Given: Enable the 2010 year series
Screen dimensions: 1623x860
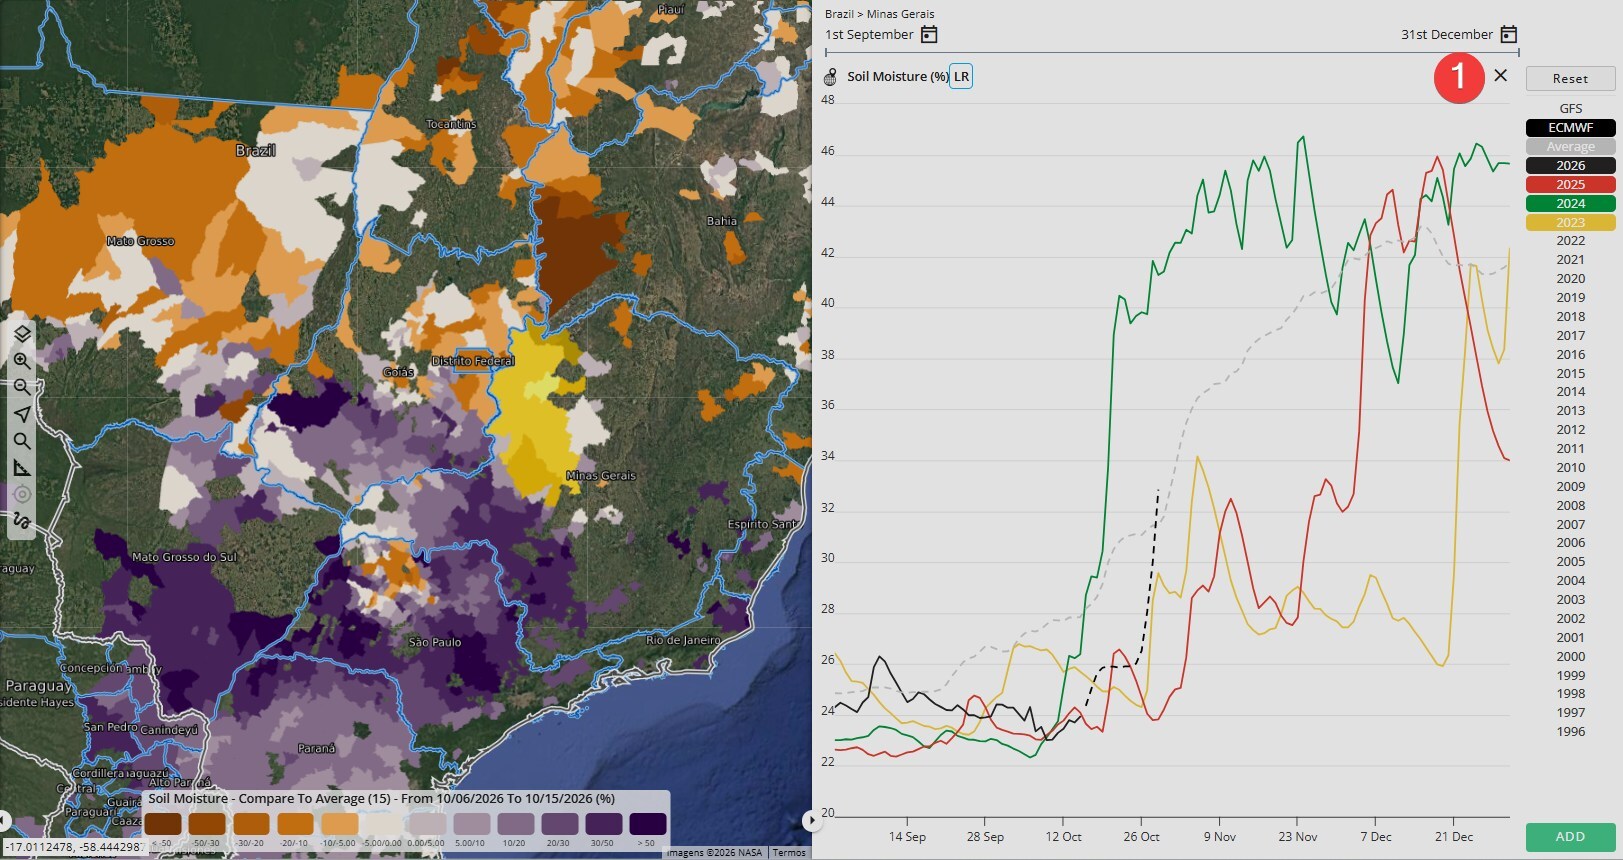Looking at the screenshot, I should (1570, 468).
